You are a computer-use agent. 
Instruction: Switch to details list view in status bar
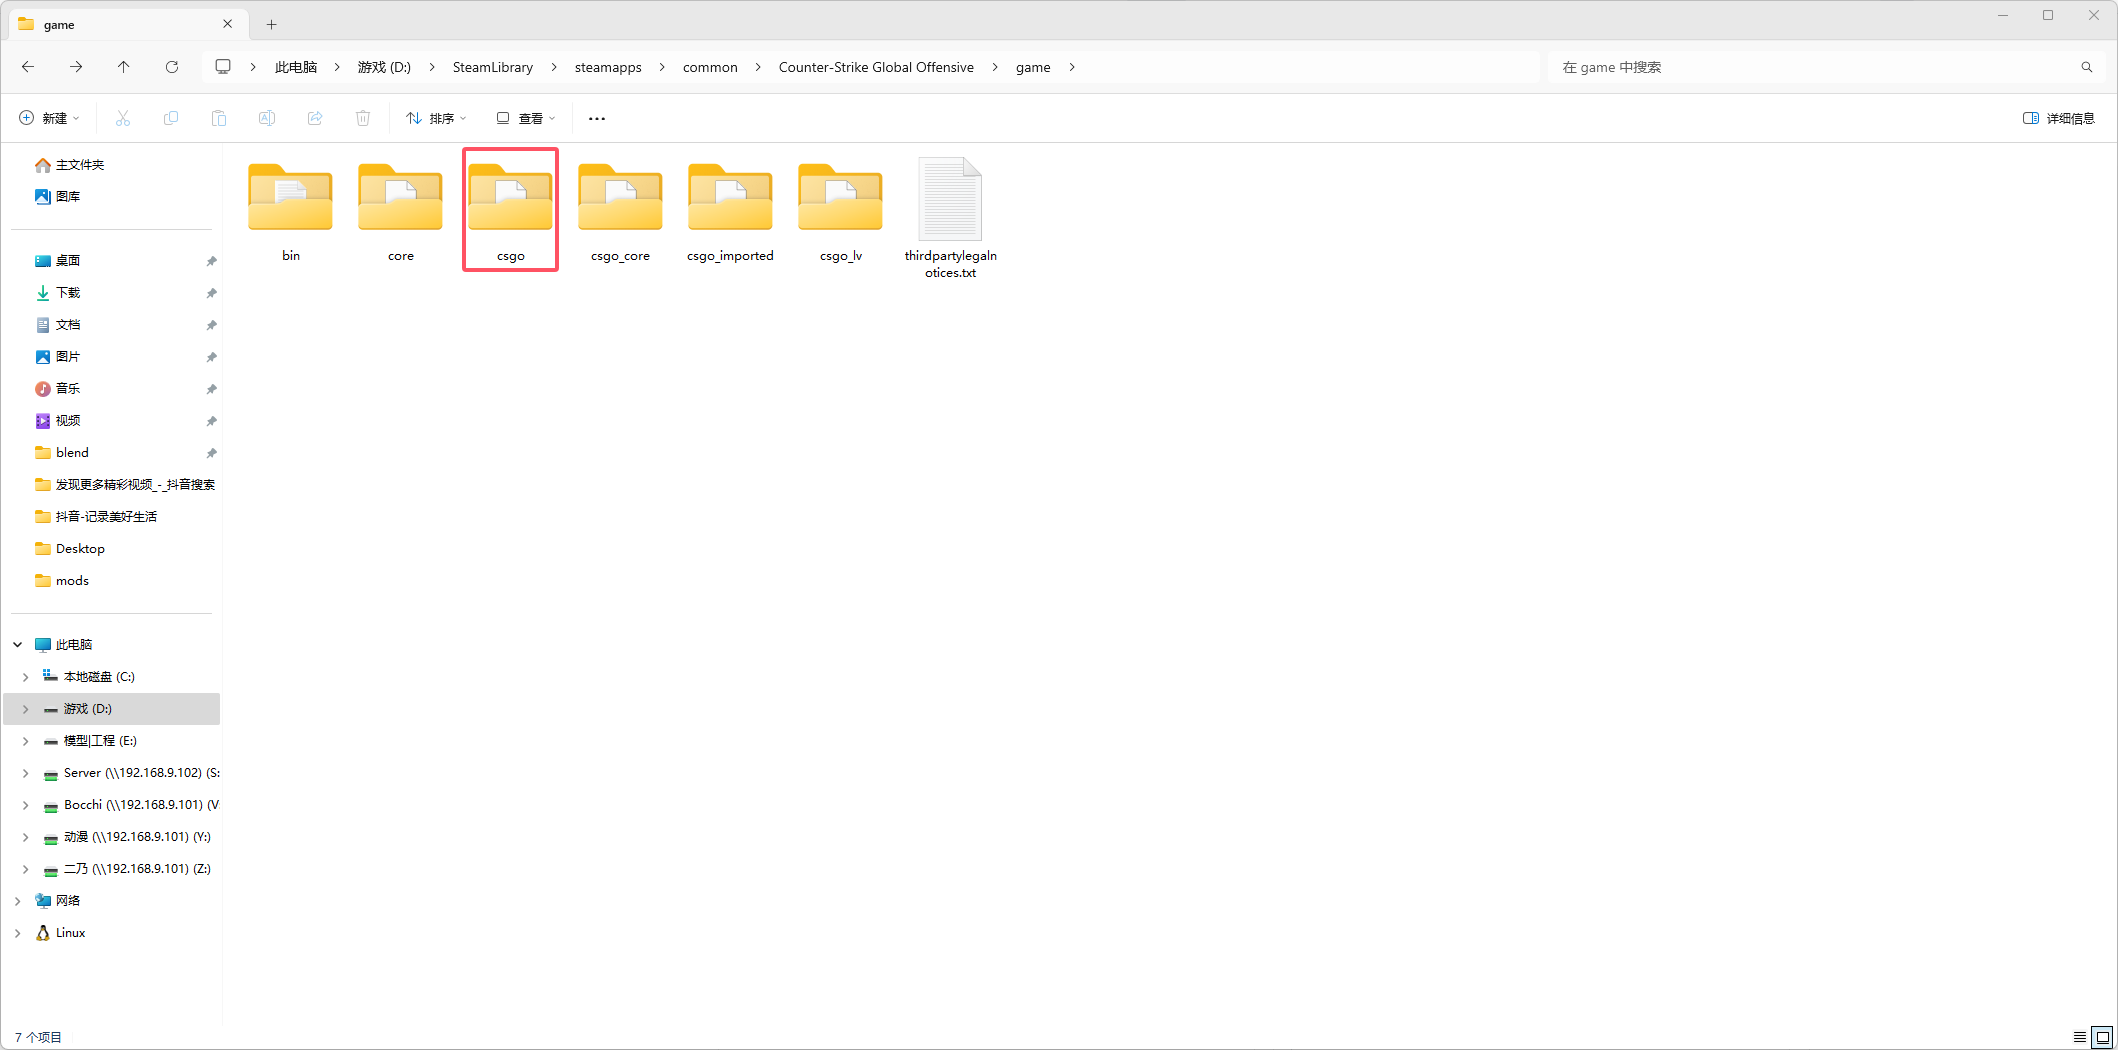(2080, 1037)
